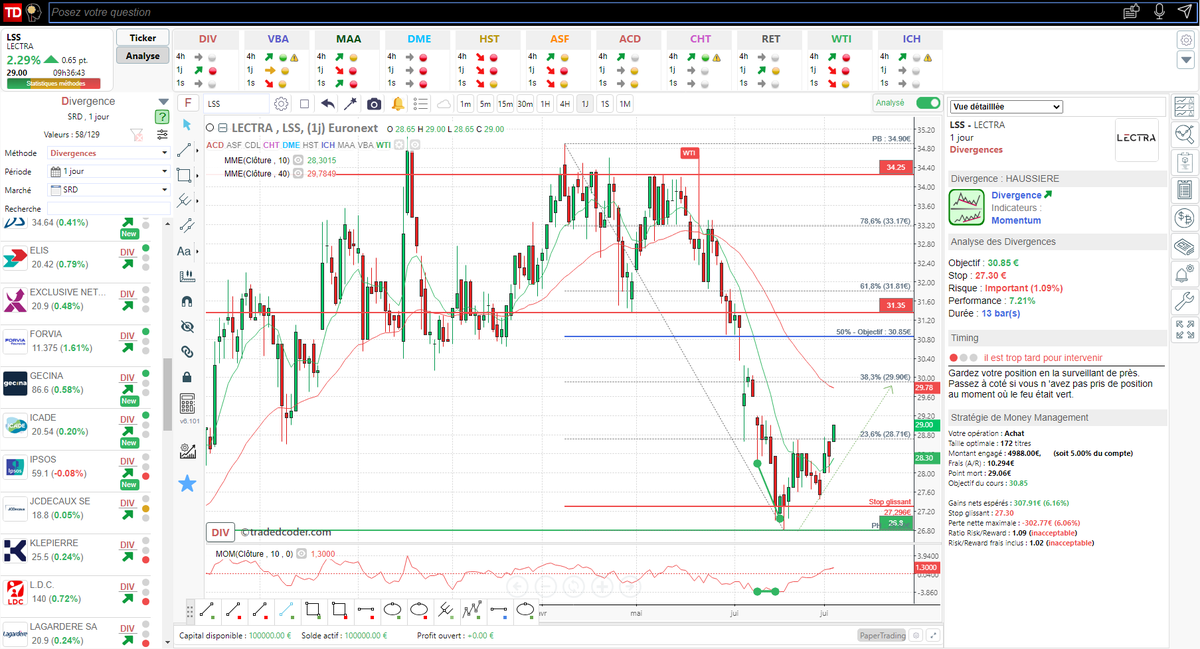Screen dimensions: 1200x649
Task: Toggle the green Analysé switch
Action: [928, 103]
